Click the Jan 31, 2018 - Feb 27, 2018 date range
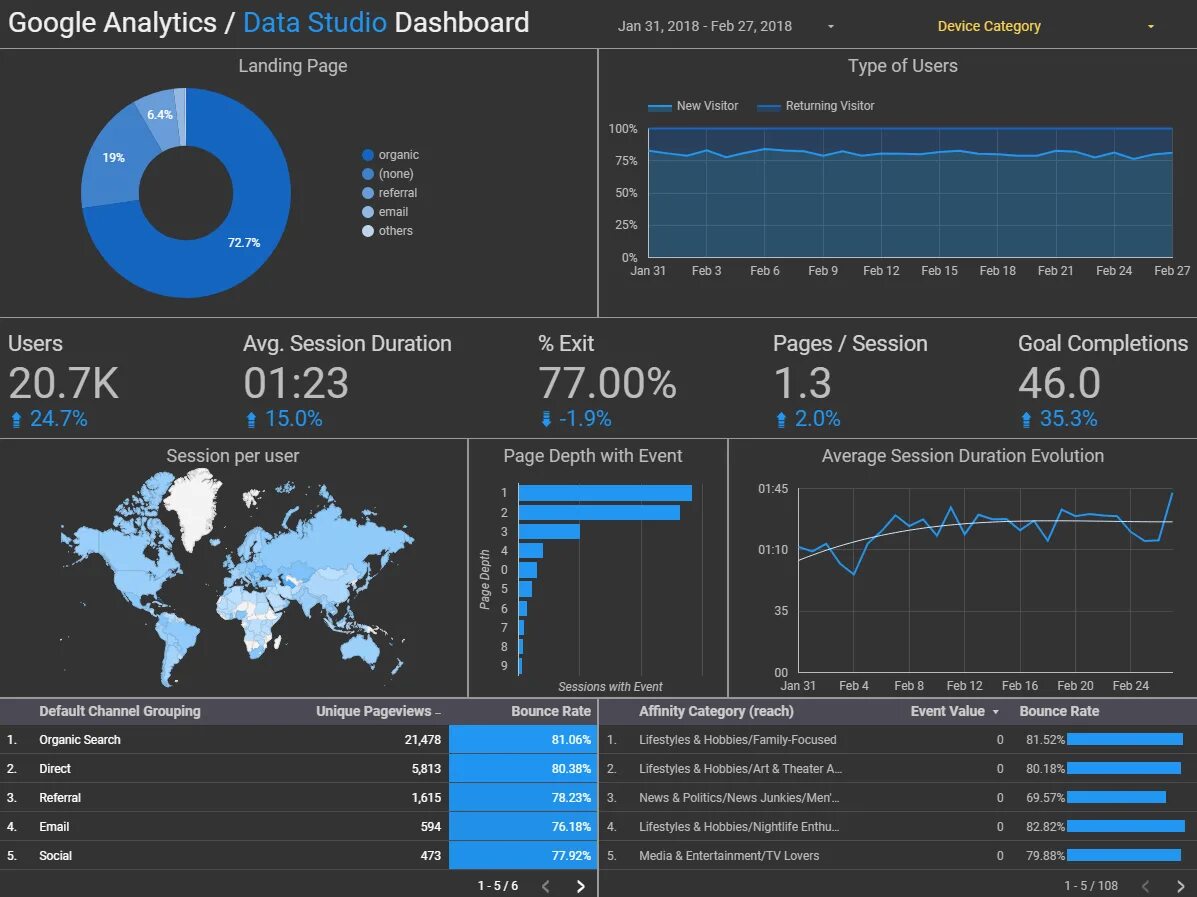The height and width of the screenshot is (897, 1197). (x=705, y=26)
